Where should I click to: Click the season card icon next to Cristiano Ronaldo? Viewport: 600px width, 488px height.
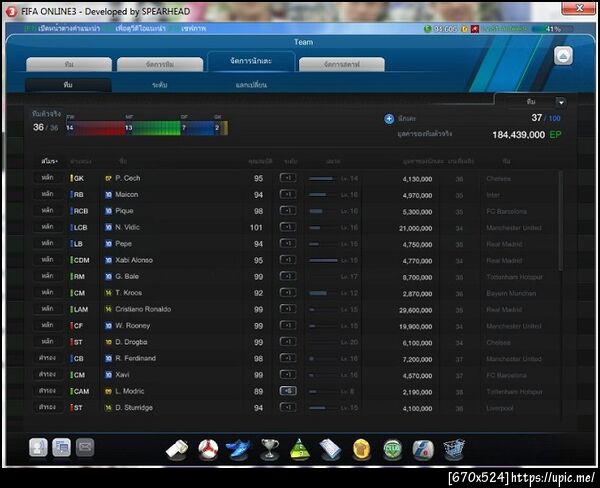108,309
